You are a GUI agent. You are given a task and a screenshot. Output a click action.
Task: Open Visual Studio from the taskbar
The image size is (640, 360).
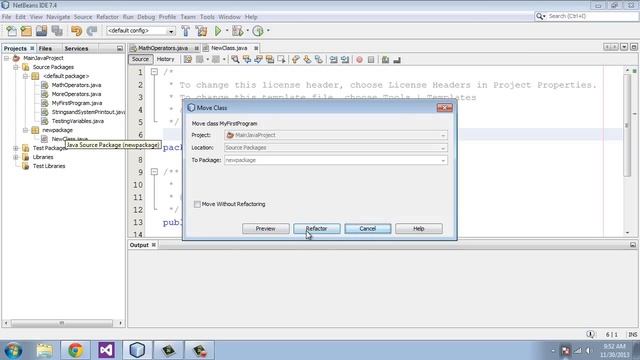tap(106, 350)
